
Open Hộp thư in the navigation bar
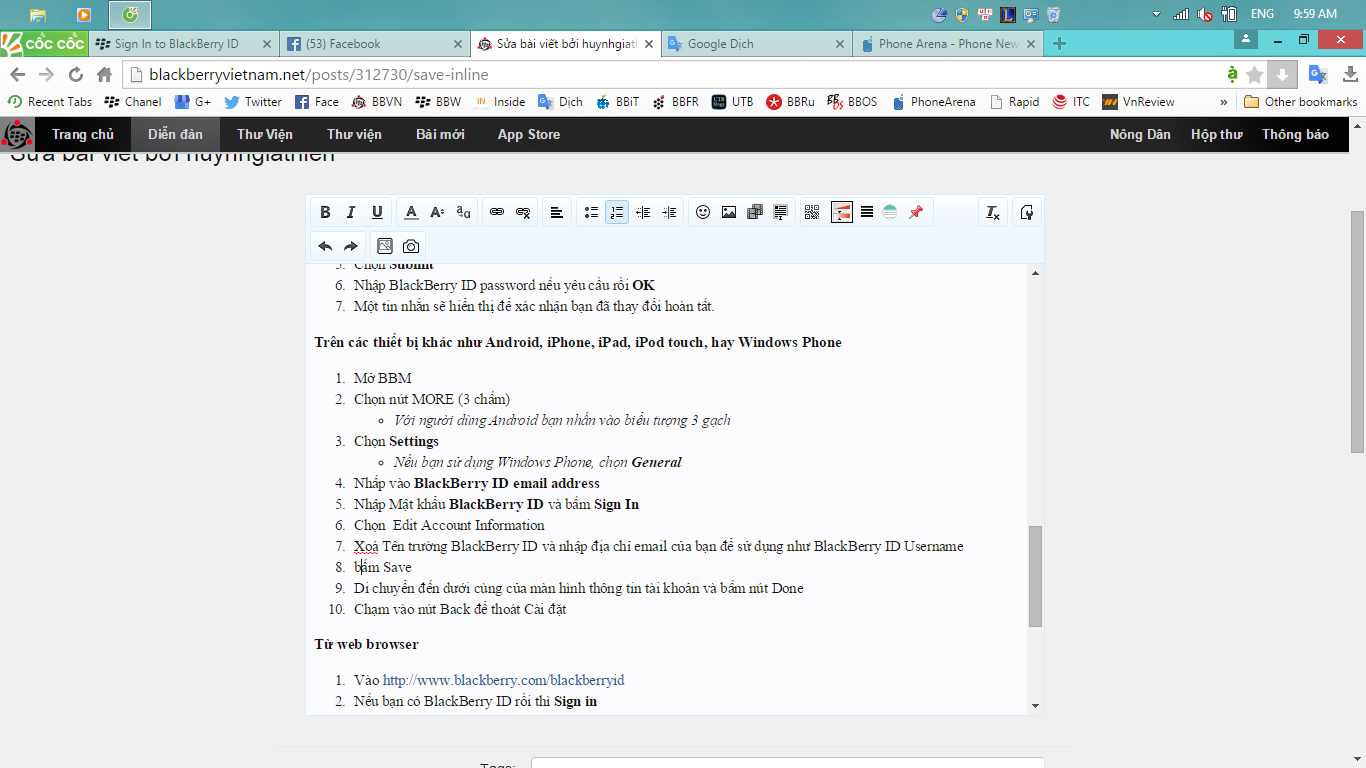coord(1216,134)
